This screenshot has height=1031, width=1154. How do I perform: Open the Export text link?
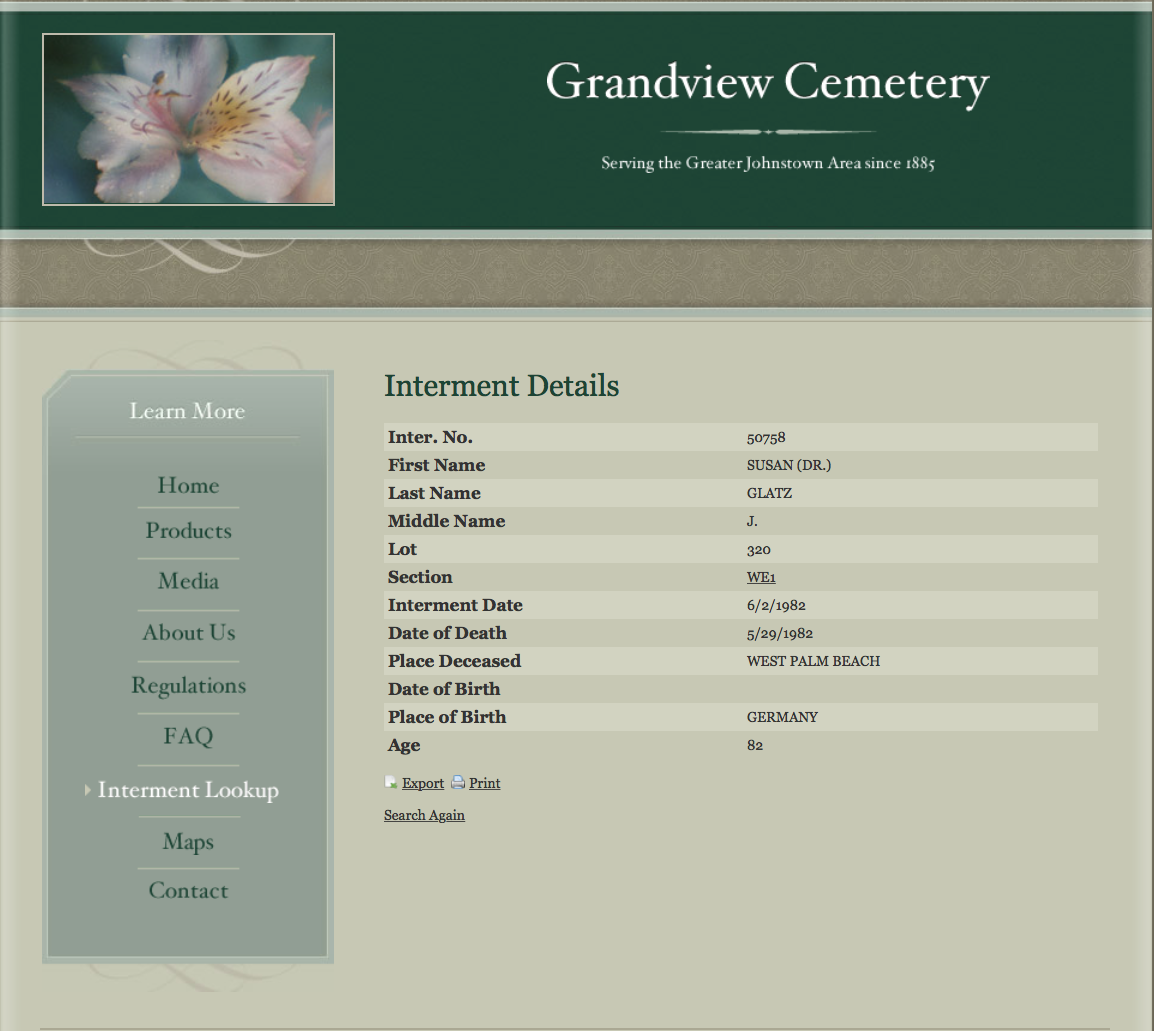pos(423,784)
